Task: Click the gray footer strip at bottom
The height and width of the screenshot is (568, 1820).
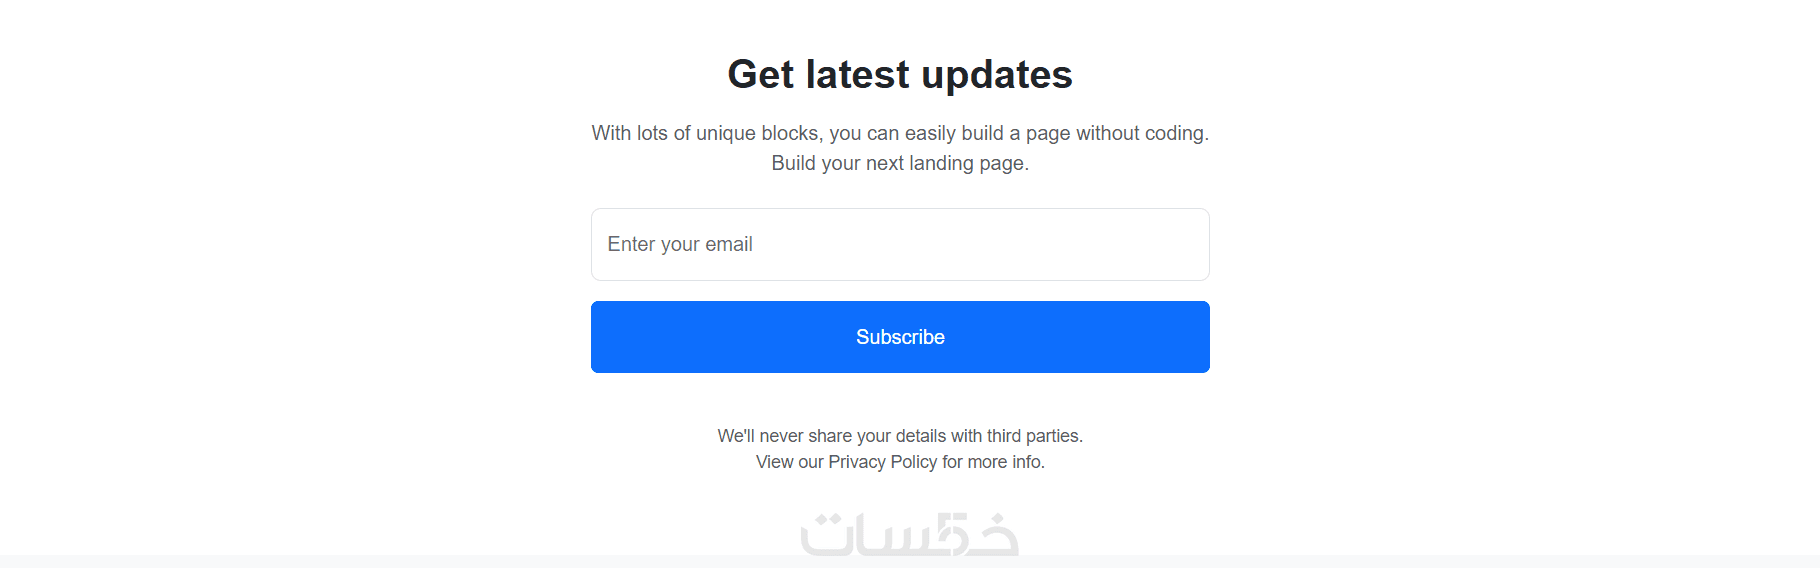Action: click(x=400, y=561)
